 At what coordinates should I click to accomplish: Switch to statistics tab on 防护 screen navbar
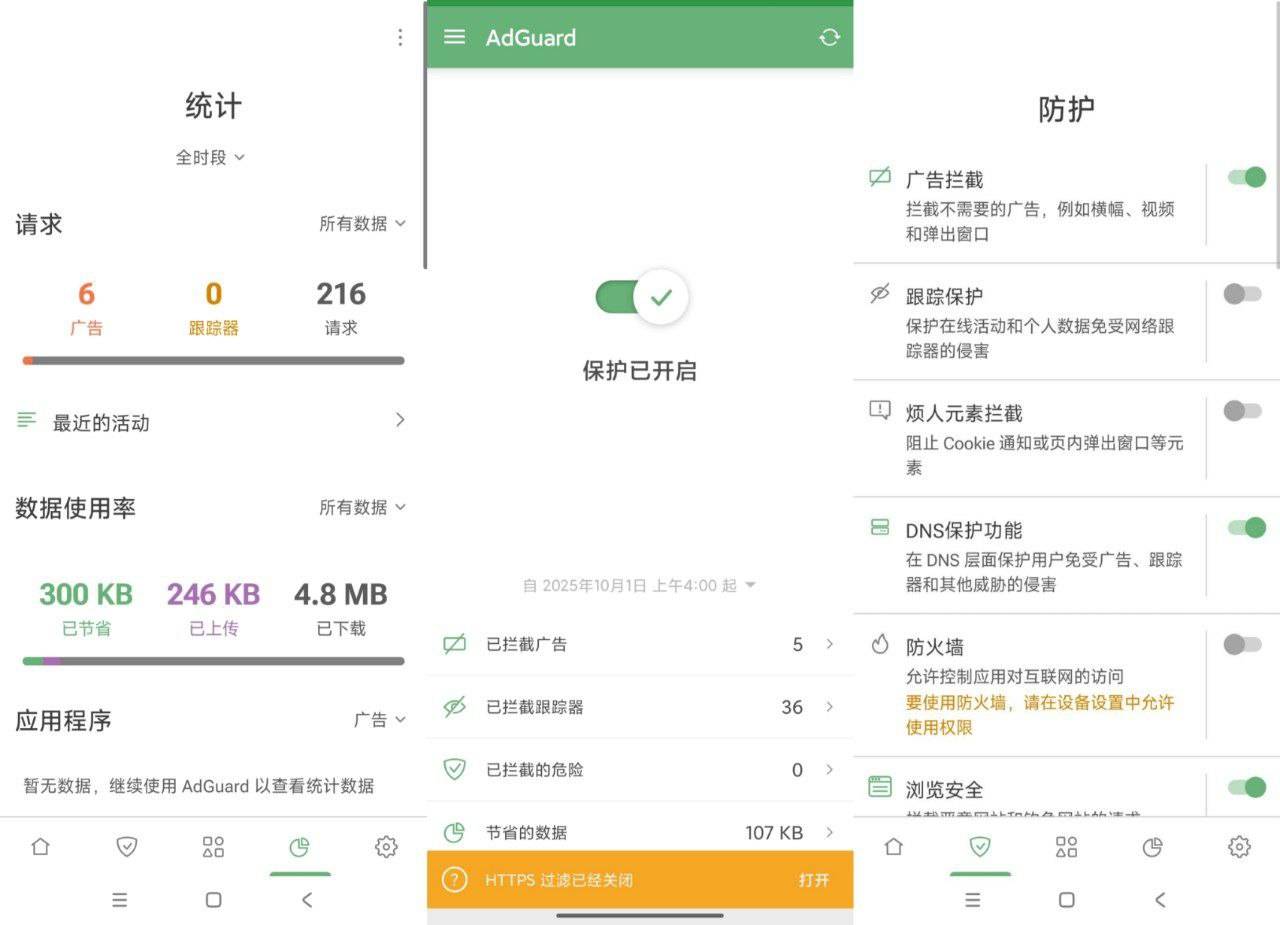[1153, 847]
